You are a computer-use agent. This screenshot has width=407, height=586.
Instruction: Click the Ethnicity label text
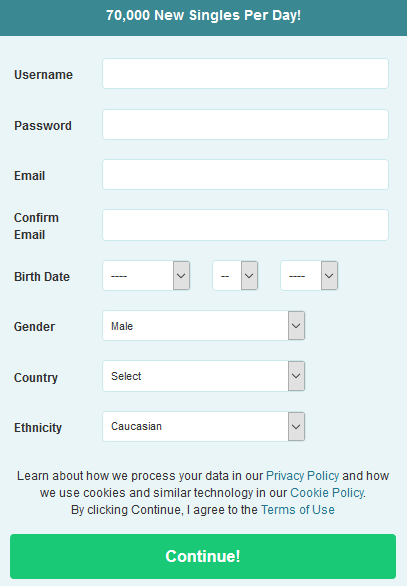(38, 428)
